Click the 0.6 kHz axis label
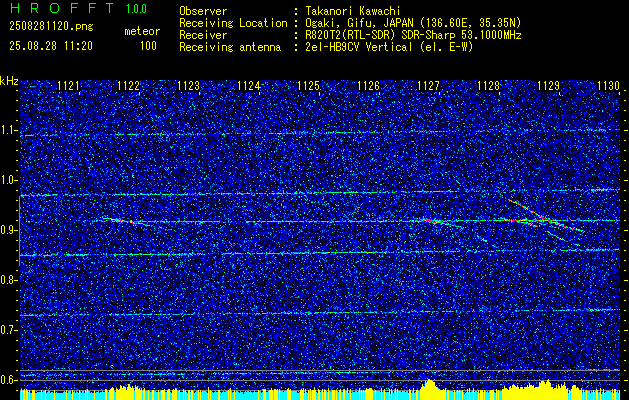 (x=9, y=380)
